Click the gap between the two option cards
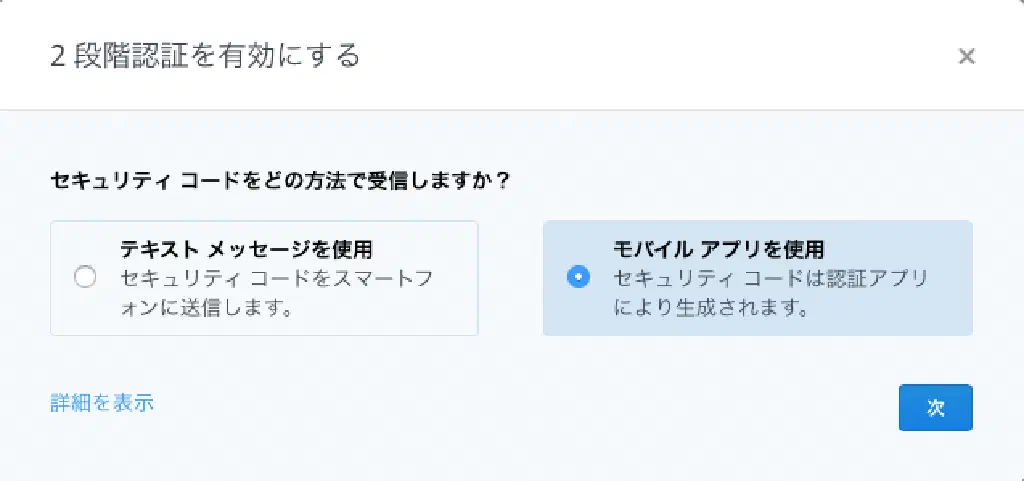Screen dimensions: 1024x481 click(510, 278)
